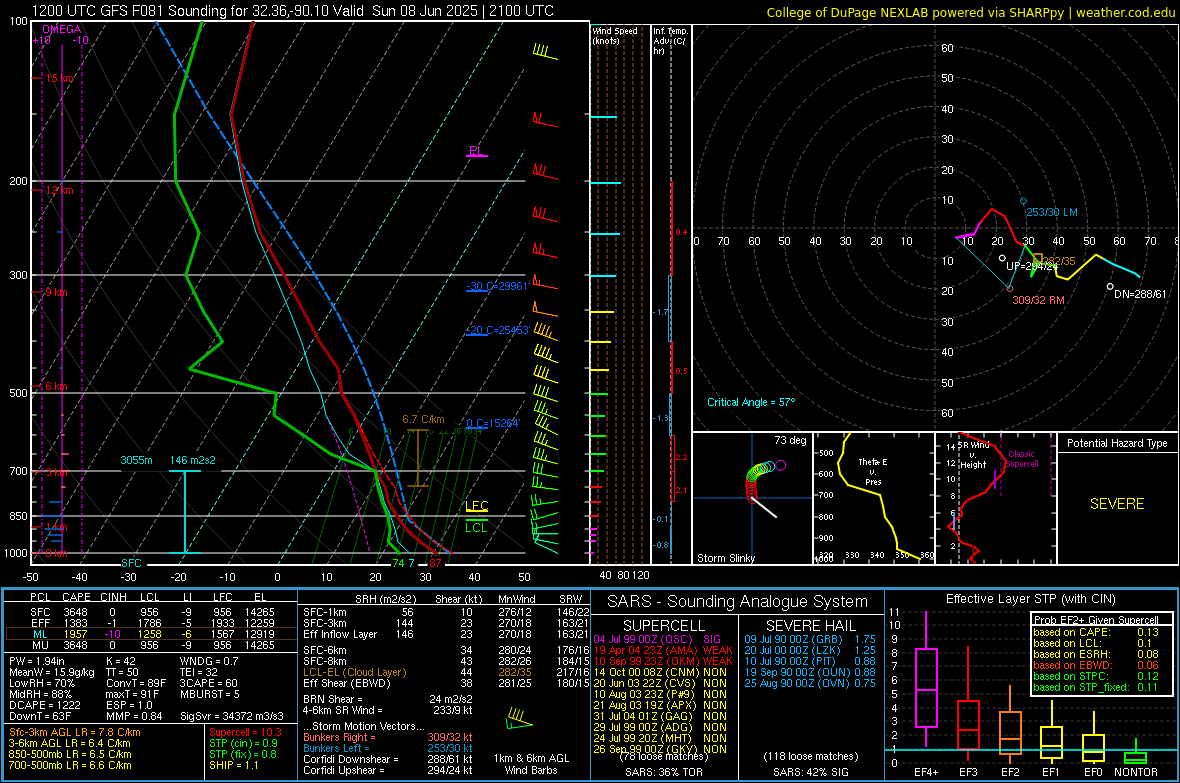Click the Bunkers Left = 253/30 kt row

point(388,748)
